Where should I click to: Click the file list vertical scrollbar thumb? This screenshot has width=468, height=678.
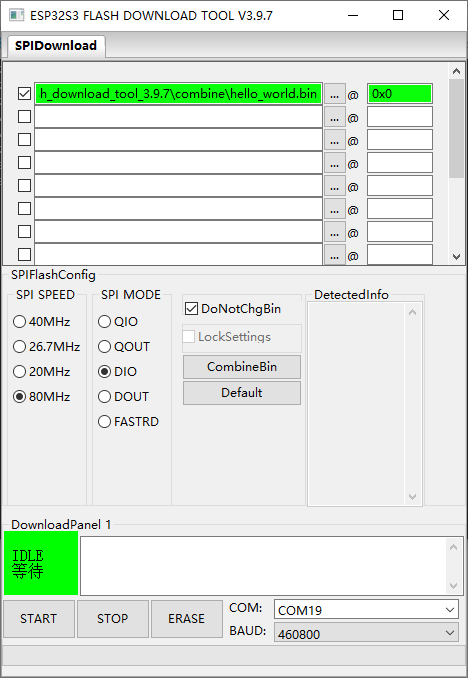(x=456, y=128)
